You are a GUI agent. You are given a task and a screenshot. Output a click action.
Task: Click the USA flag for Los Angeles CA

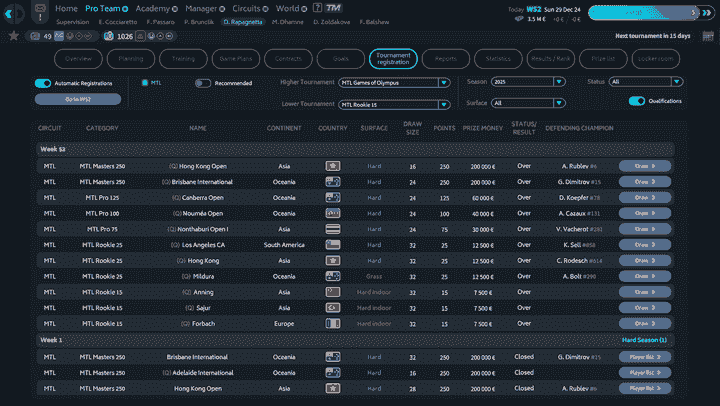click(x=333, y=245)
